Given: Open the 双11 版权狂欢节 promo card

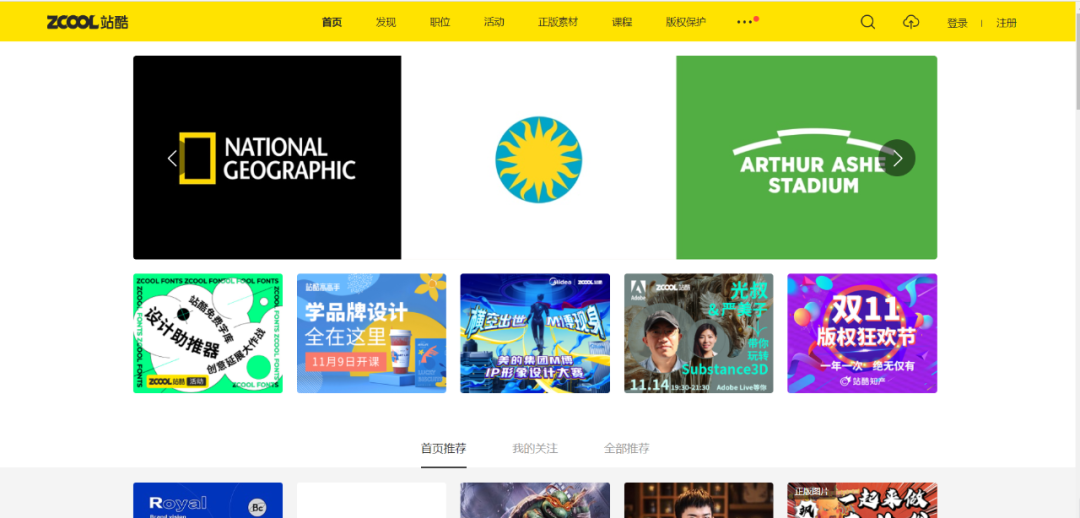Looking at the screenshot, I should point(862,333).
